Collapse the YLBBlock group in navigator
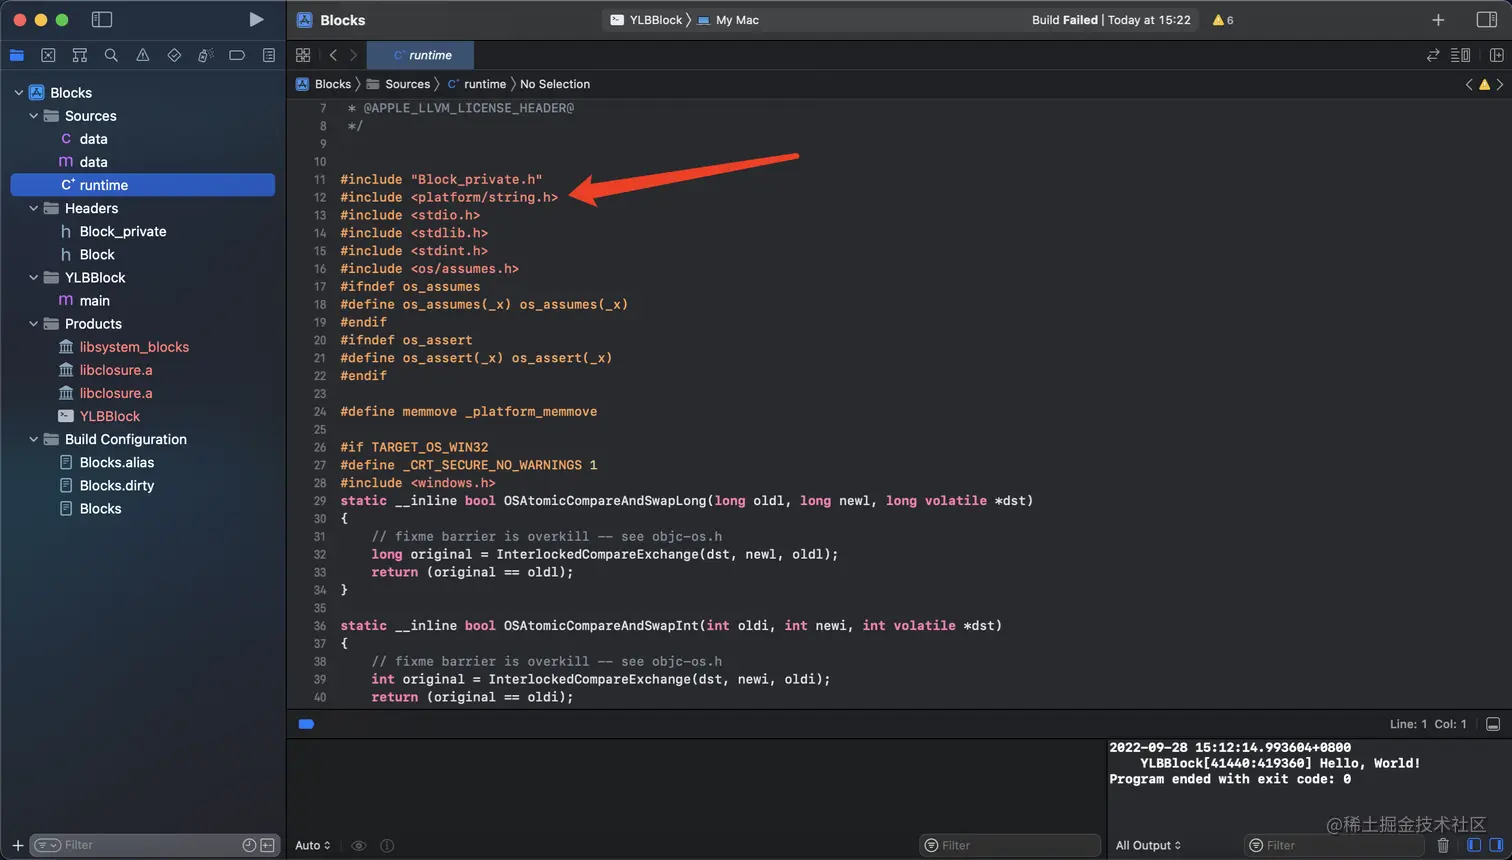1512x860 pixels. click(x=34, y=277)
